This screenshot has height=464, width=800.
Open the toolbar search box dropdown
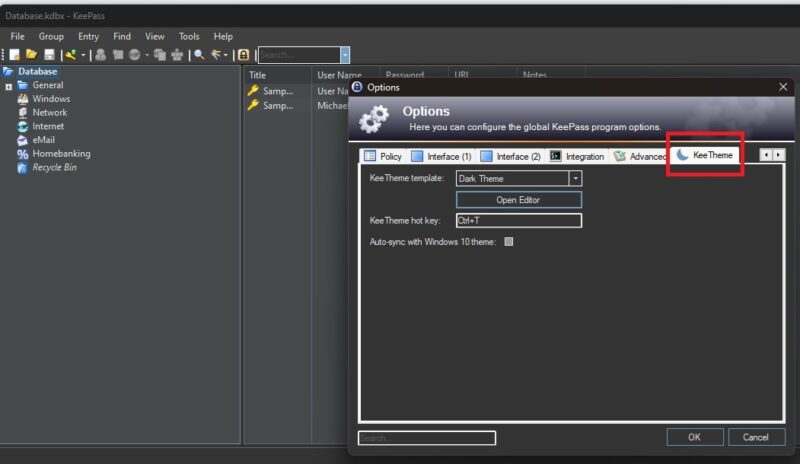click(345, 55)
